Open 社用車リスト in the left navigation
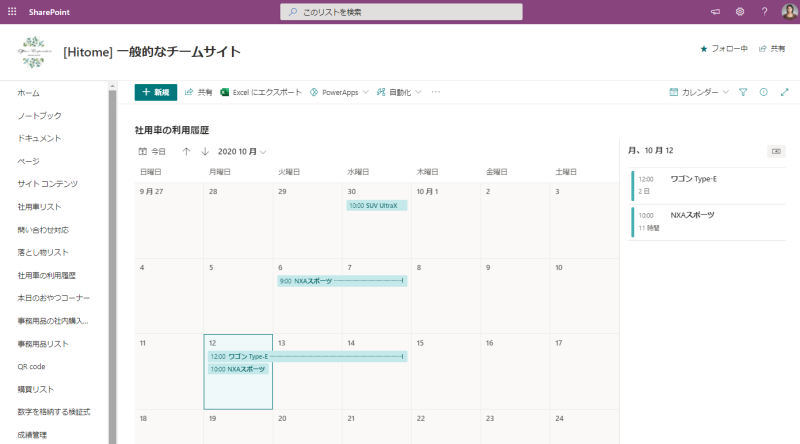This screenshot has width=800, height=444. click(x=39, y=207)
